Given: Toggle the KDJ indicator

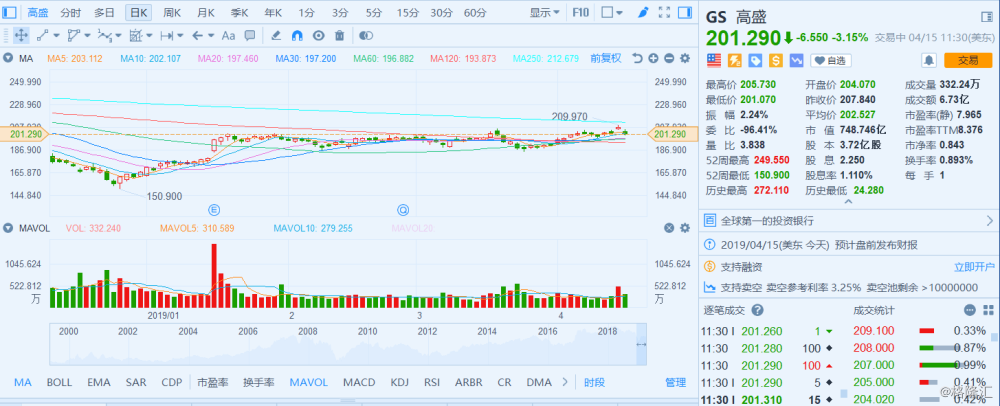Looking at the screenshot, I should click(x=399, y=382).
